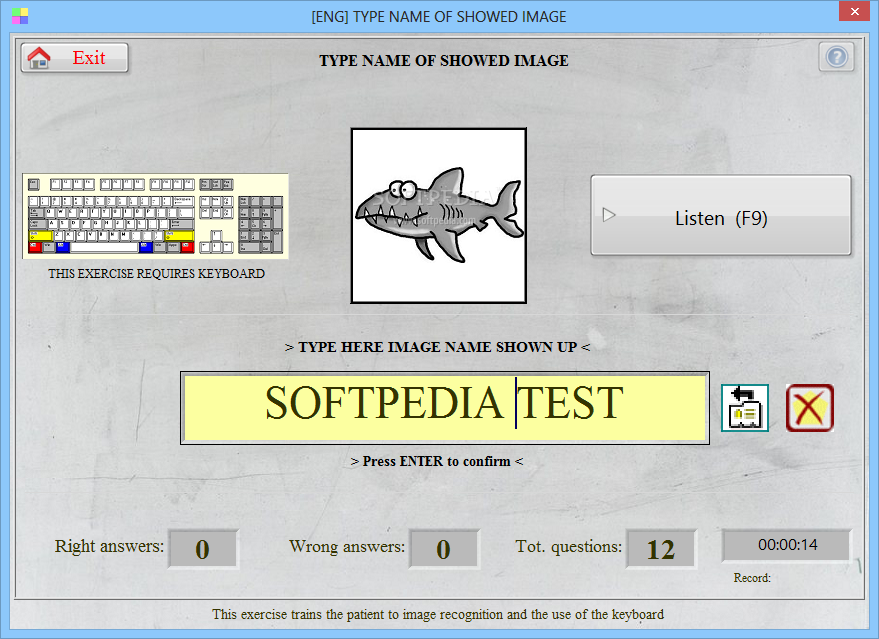This screenshot has width=879, height=639.
Task: Click the paste-from-clipboard icon
Action: pyautogui.click(x=744, y=408)
